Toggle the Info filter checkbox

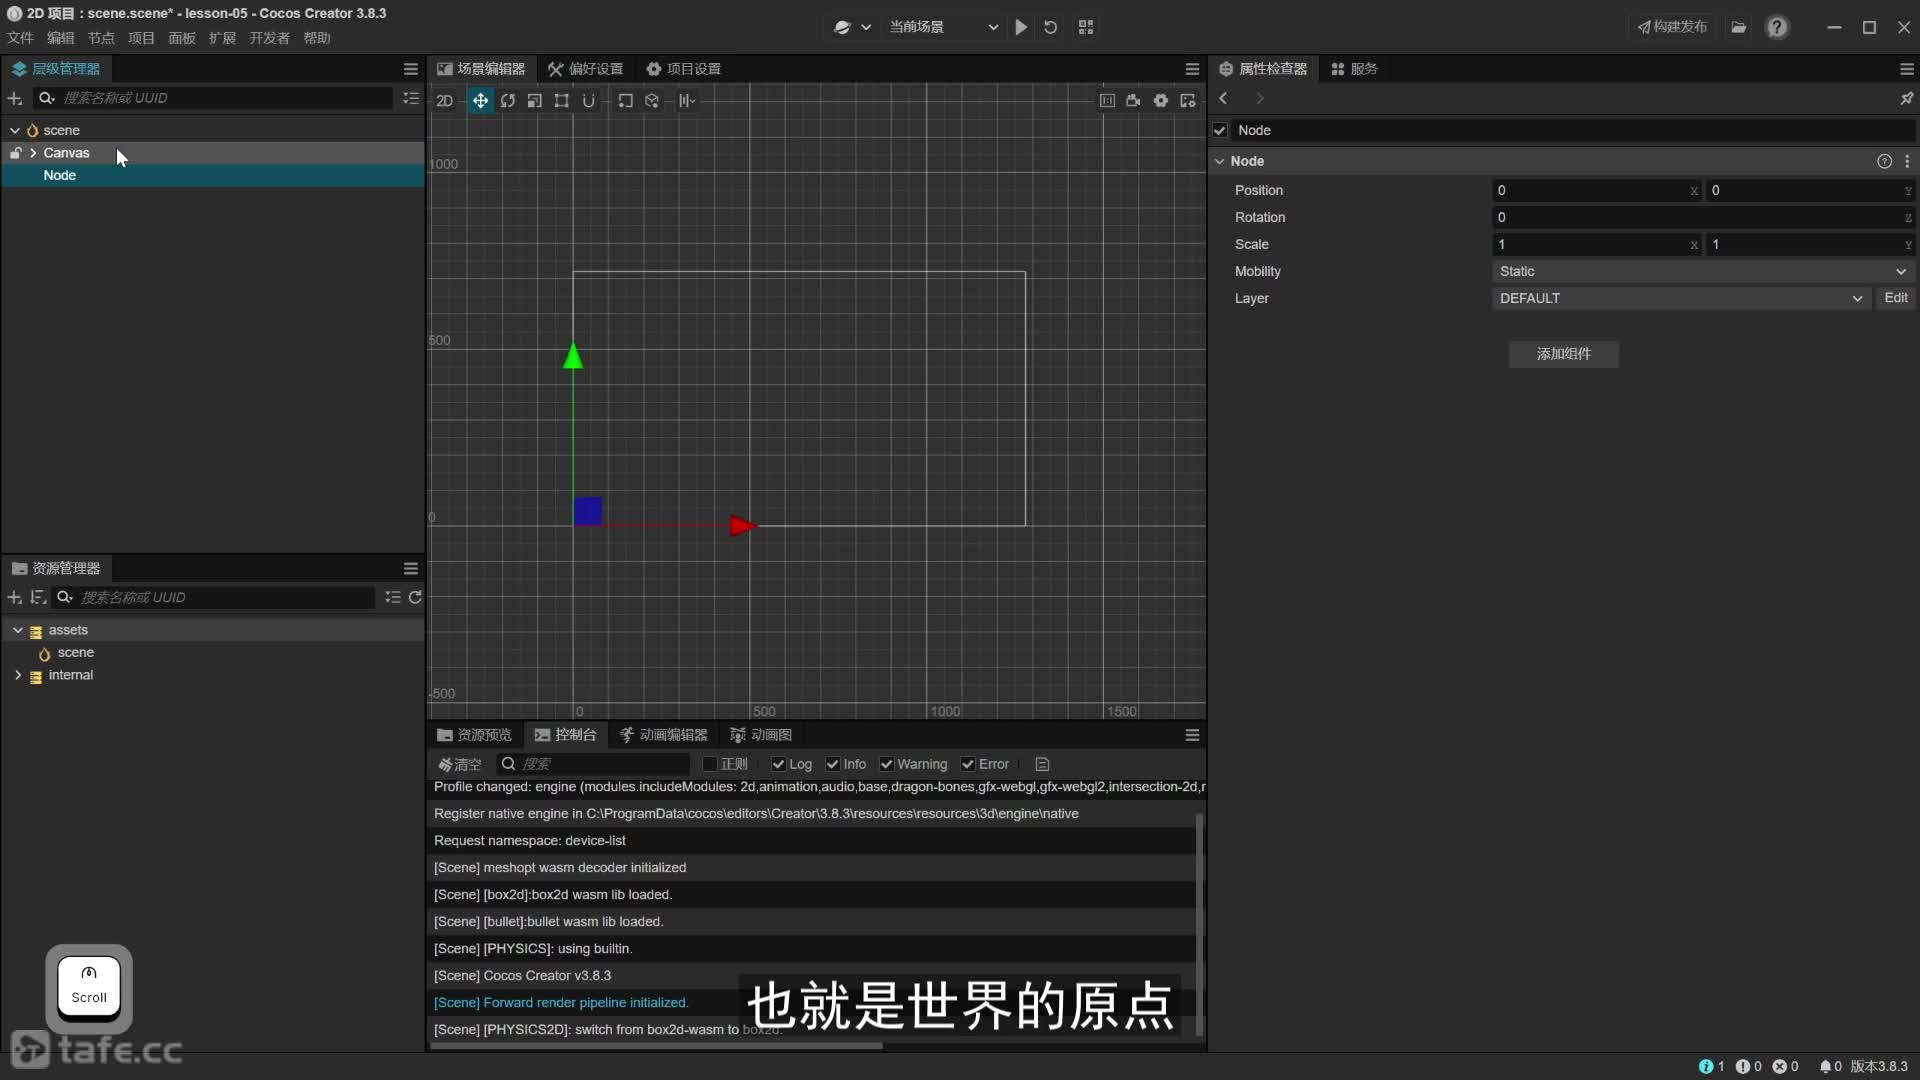click(x=832, y=764)
